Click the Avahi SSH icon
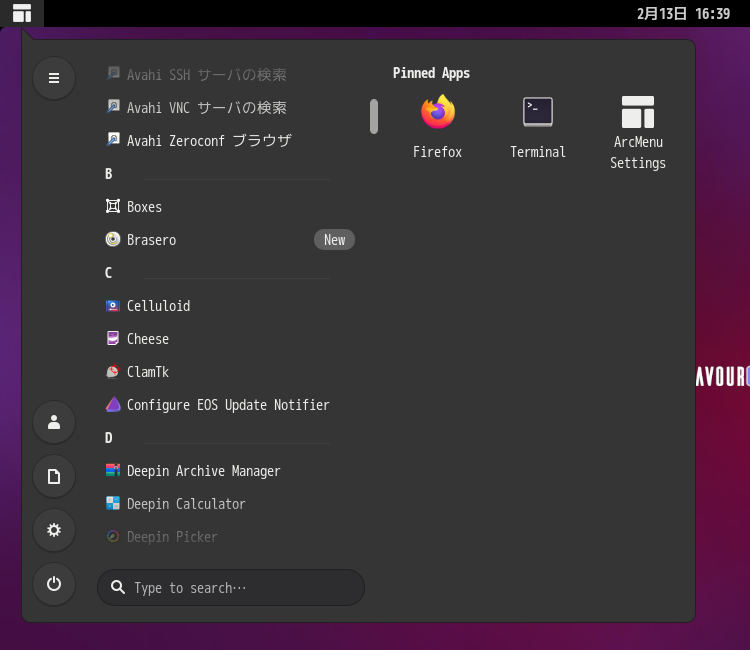The image size is (750, 650). pyautogui.click(x=113, y=74)
